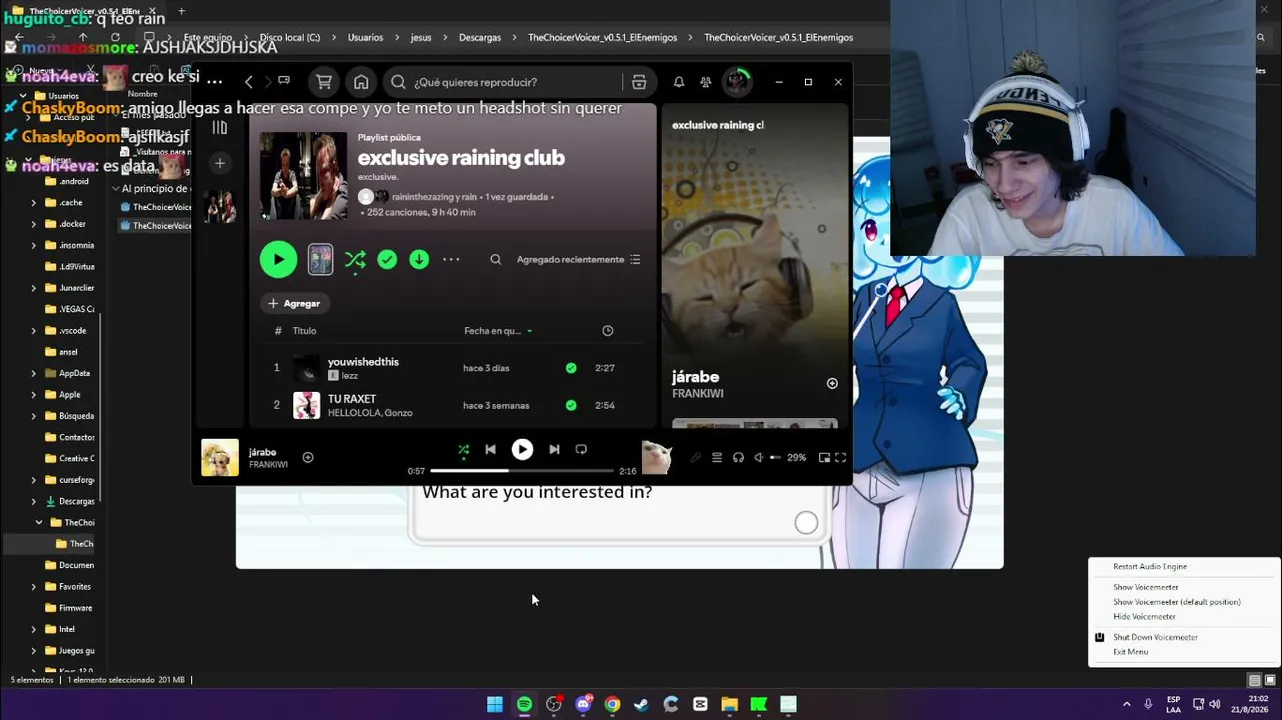Toggle shuffle in the player bar
Screen dimensions: 1282x720
point(463,450)
